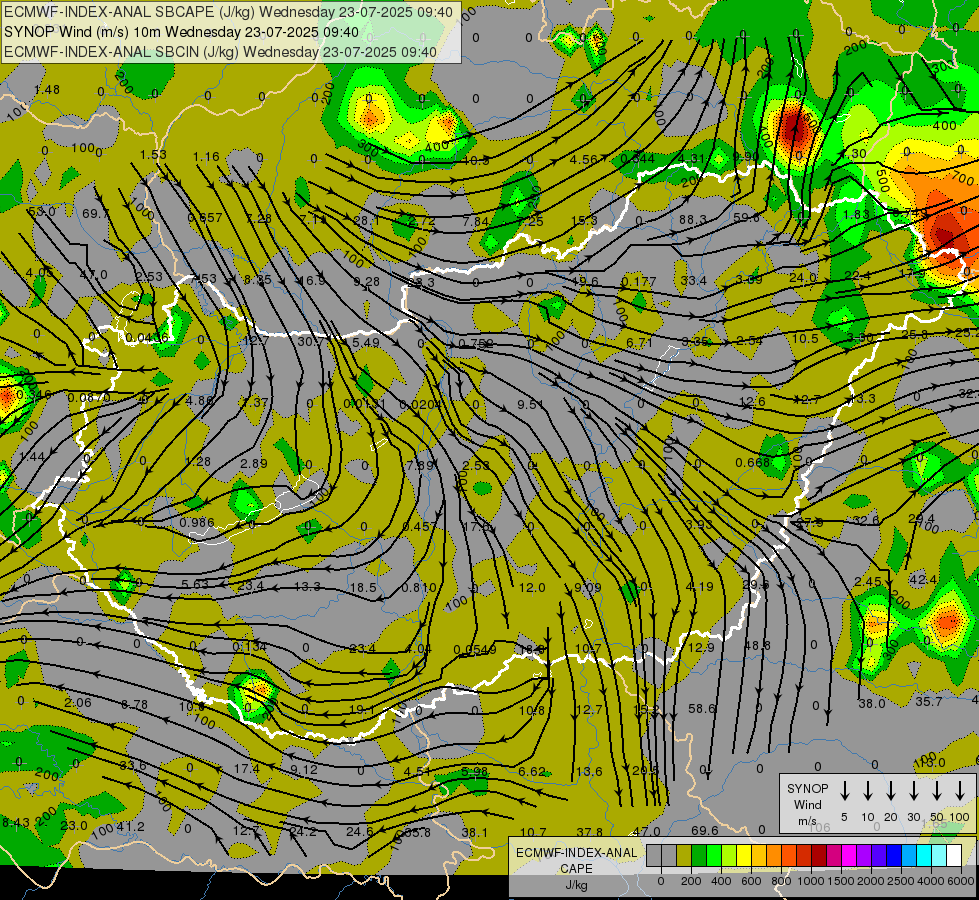Click the '38.0' value on the map

[x=872, y=703]
